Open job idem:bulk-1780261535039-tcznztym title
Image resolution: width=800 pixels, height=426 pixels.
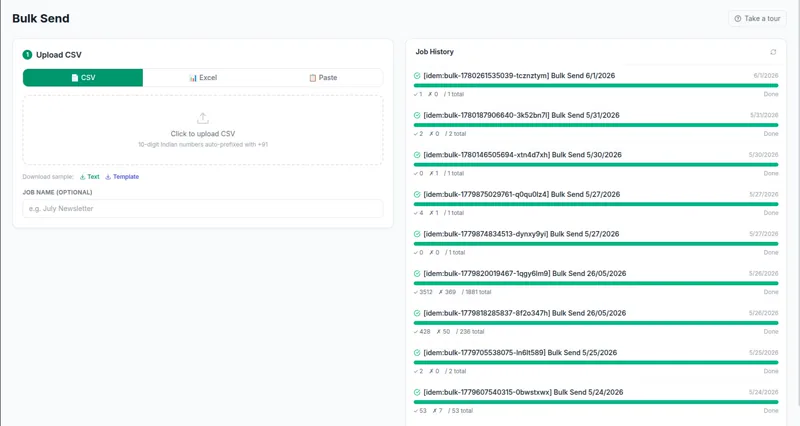tap(519, 76)
